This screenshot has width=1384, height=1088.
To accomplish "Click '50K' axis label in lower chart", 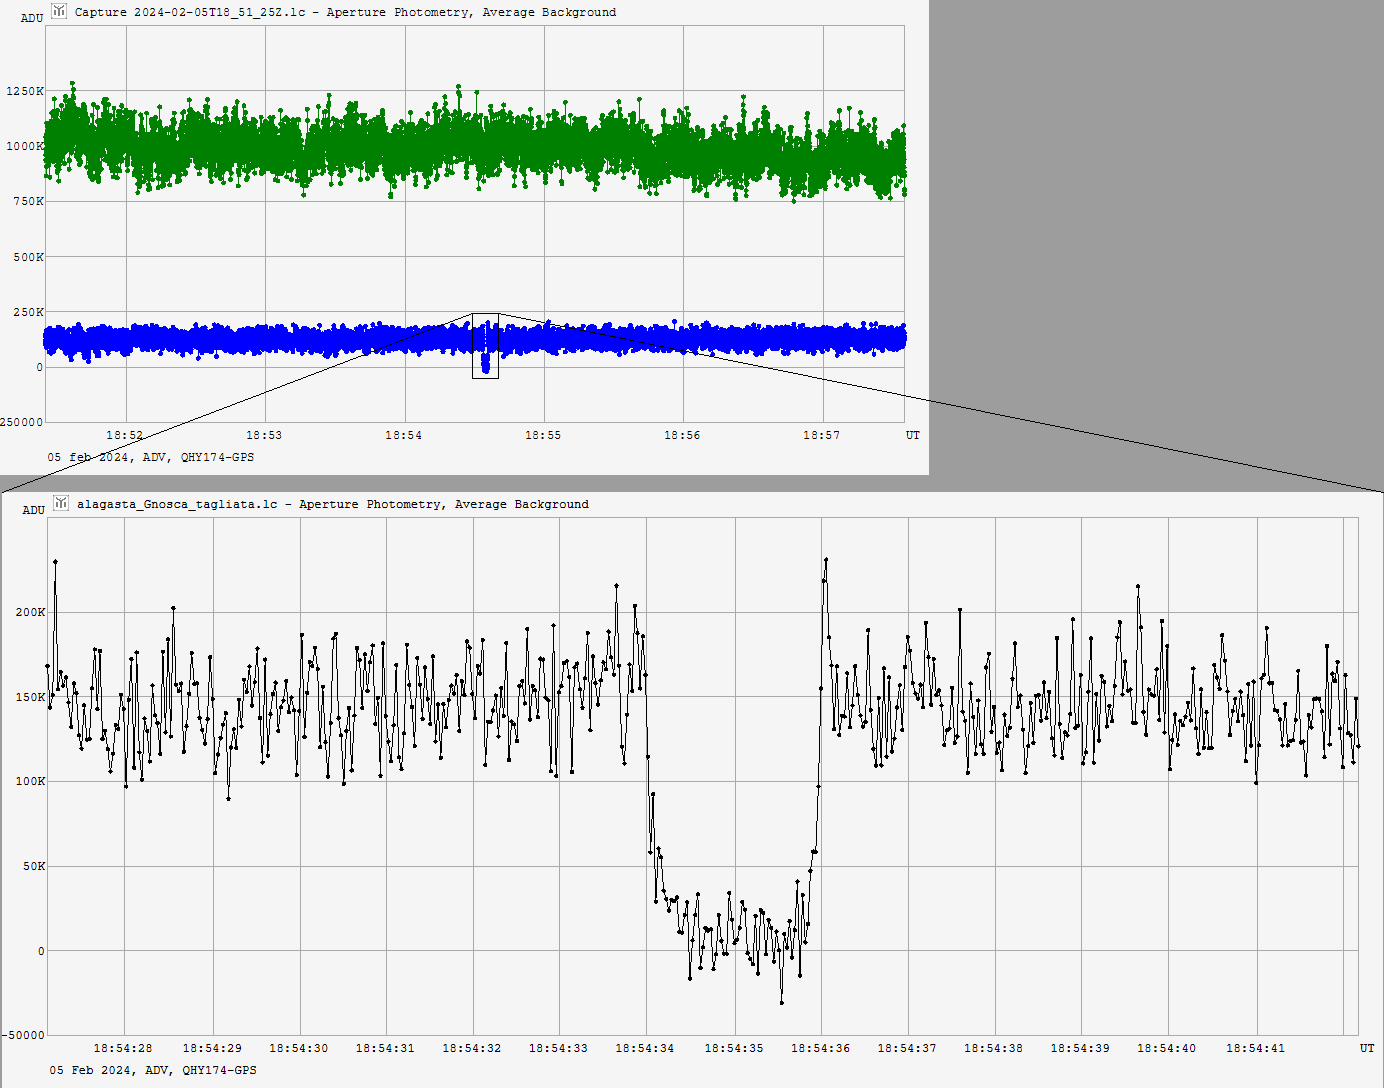I will 33,866.
